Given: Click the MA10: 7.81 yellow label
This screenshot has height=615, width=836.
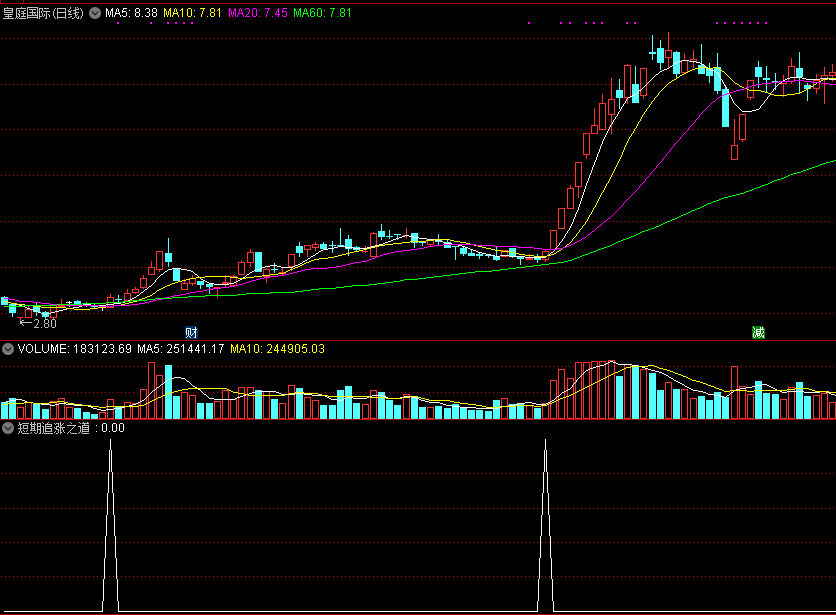Looking at the screenshot, I should (x=192, y=13).
